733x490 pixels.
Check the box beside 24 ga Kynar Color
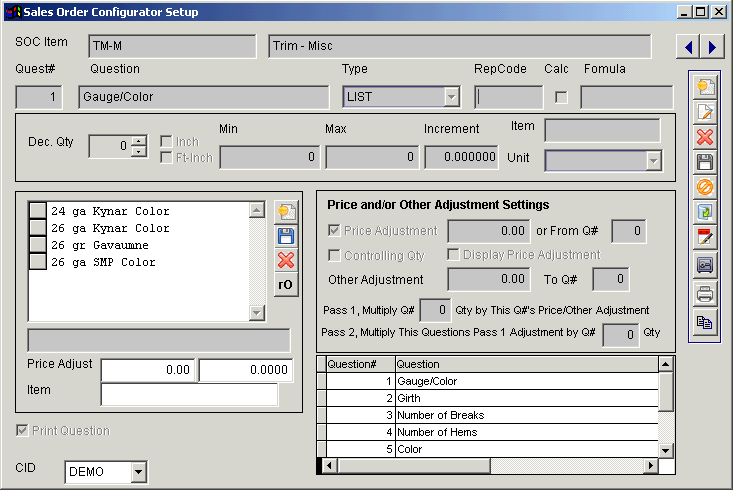click(37, 211)
